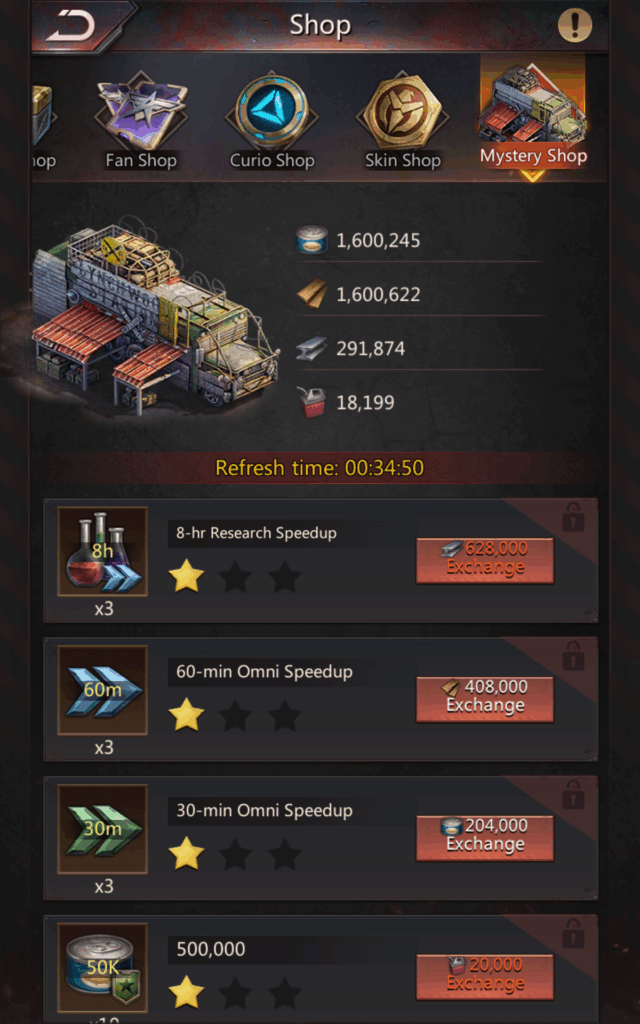Tap the 30m Omni Speedup item icon
Viewport: 640px width, 1024px height.
point(103,829)
